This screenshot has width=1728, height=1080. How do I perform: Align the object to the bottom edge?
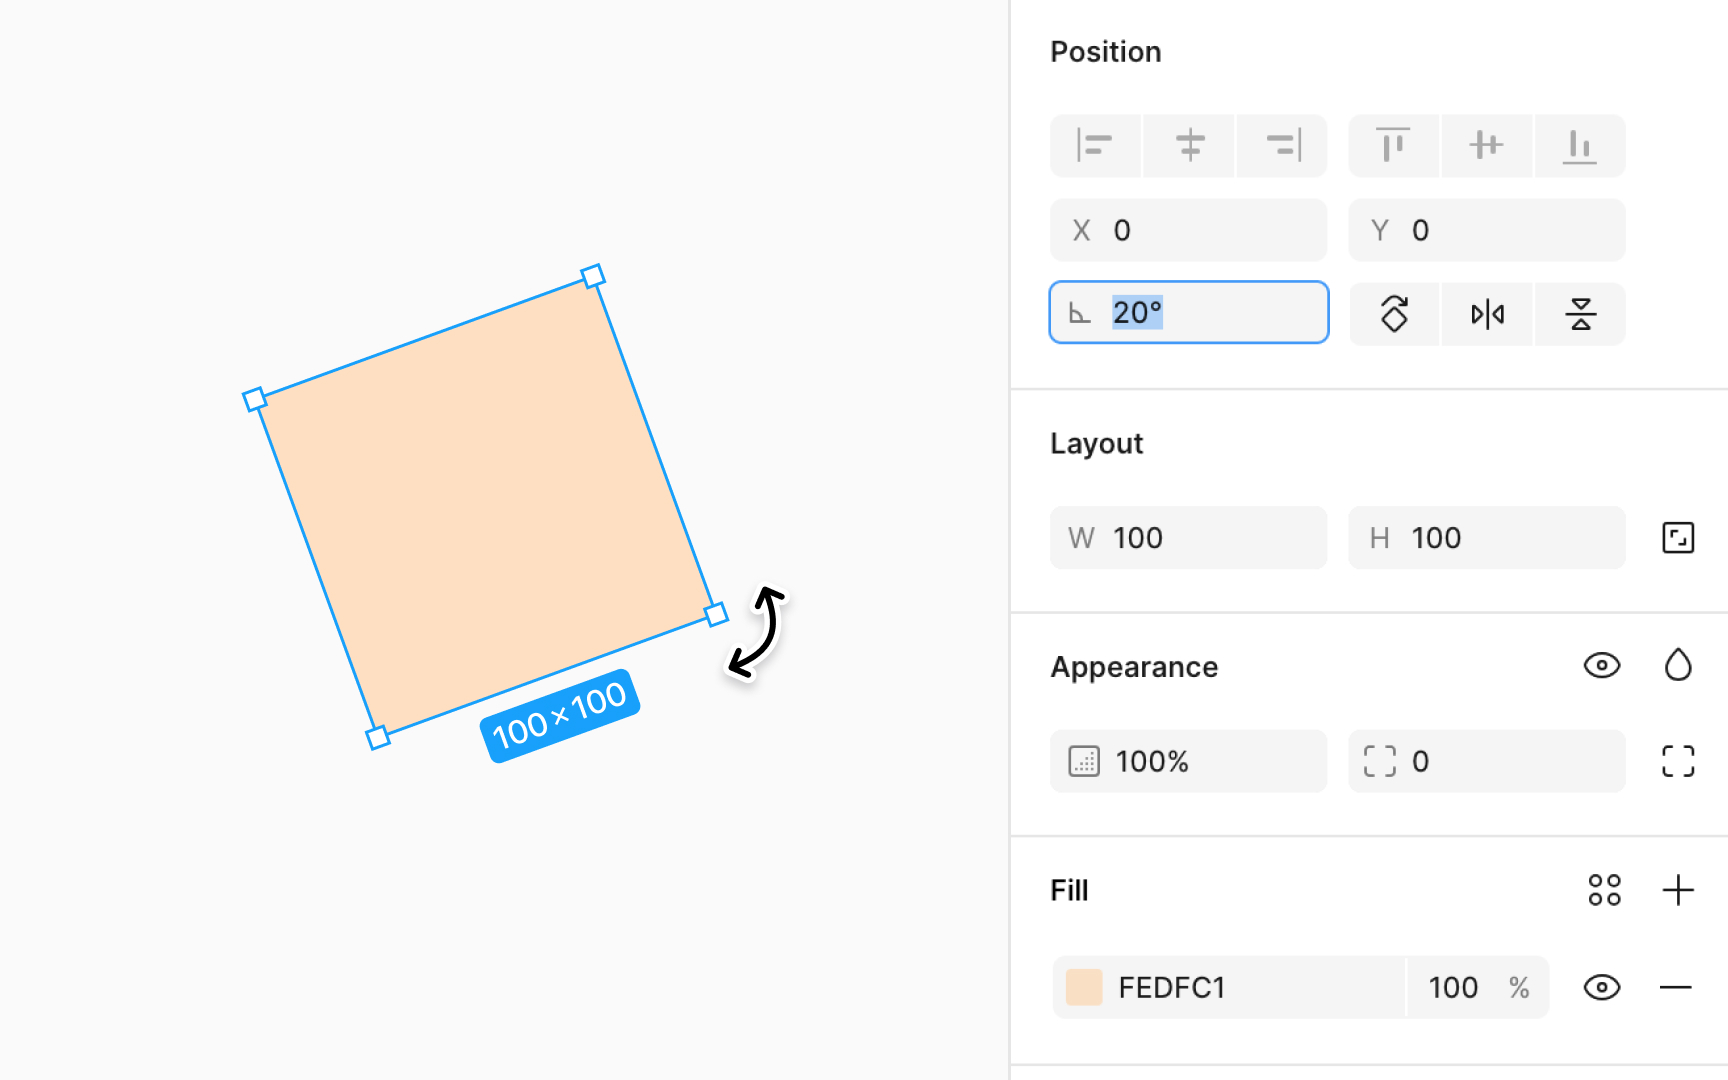point(1579,145)
